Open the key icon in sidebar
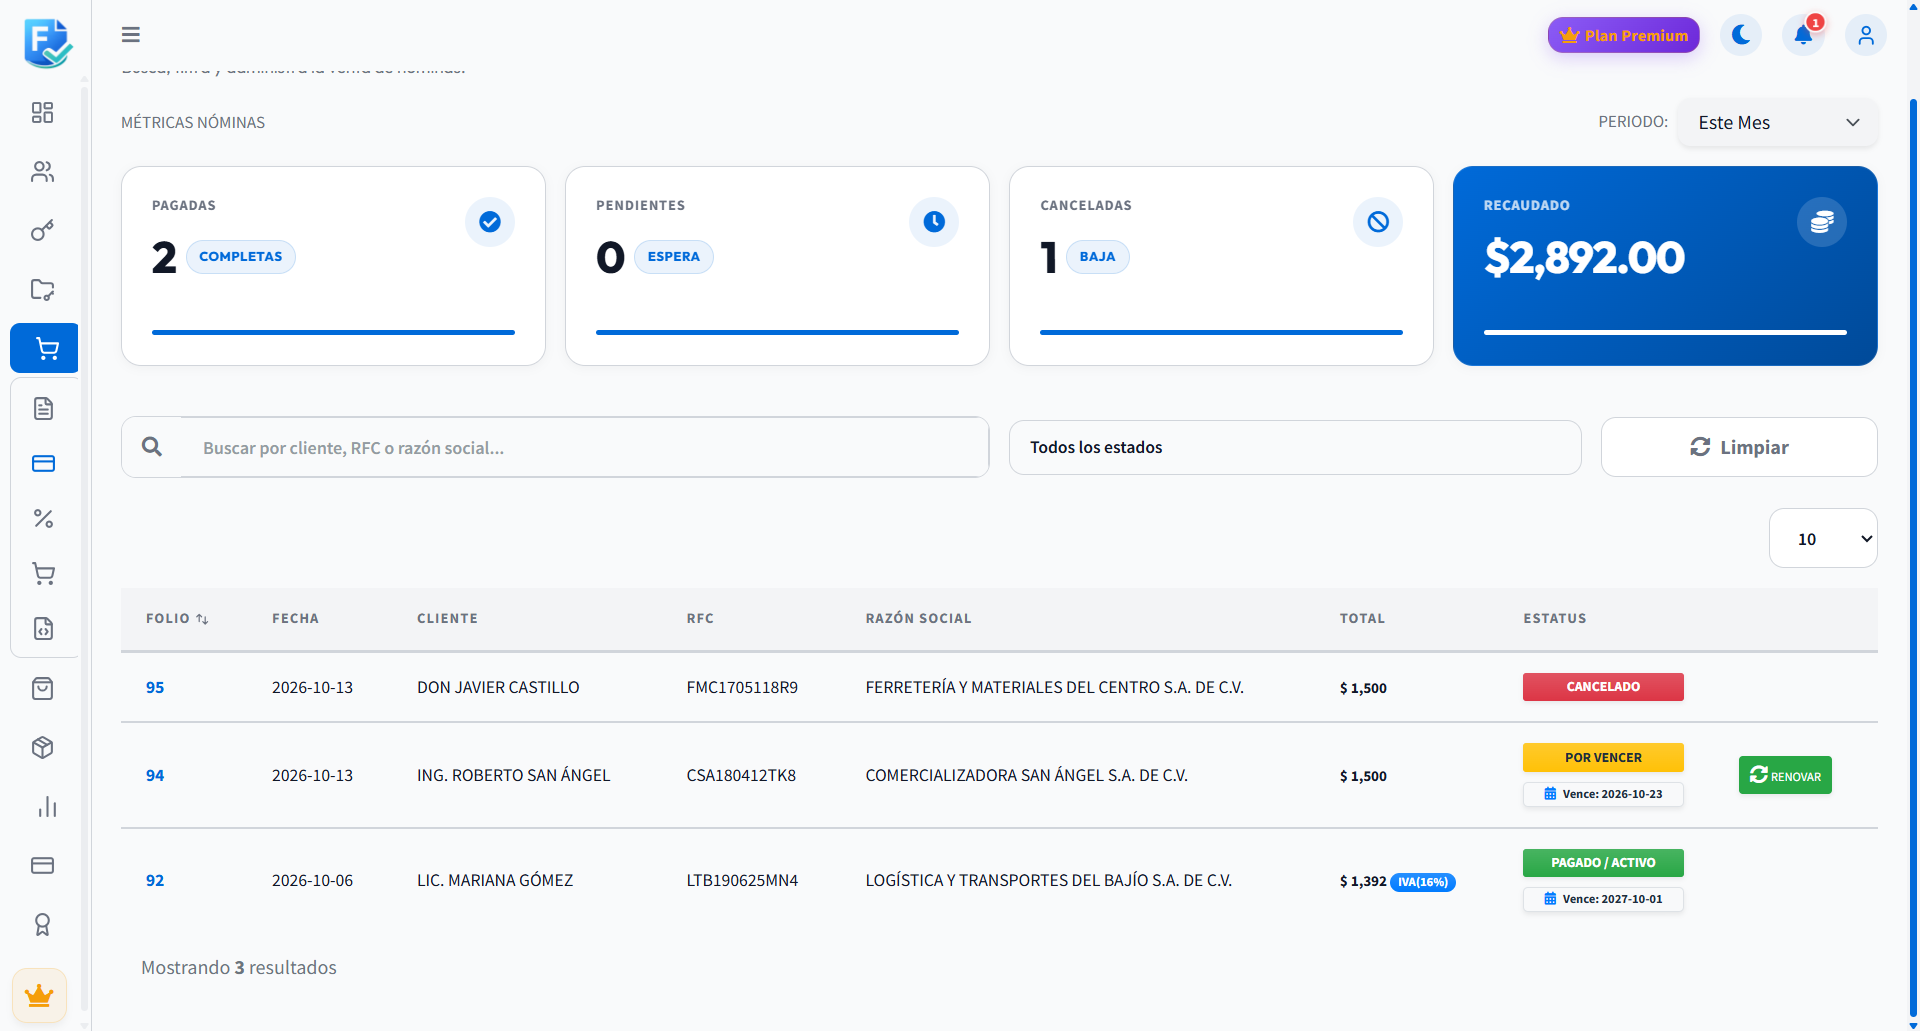 (42, 231)
